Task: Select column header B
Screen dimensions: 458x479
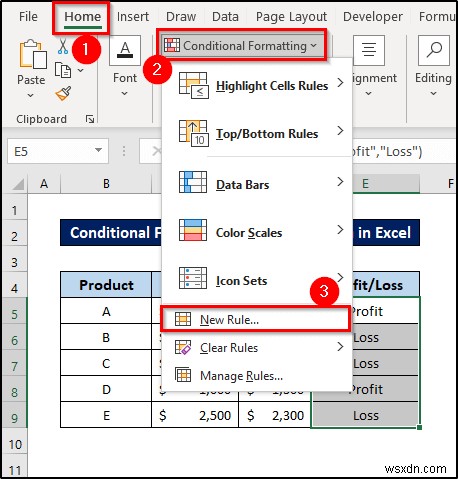Action: coord(106,184)
